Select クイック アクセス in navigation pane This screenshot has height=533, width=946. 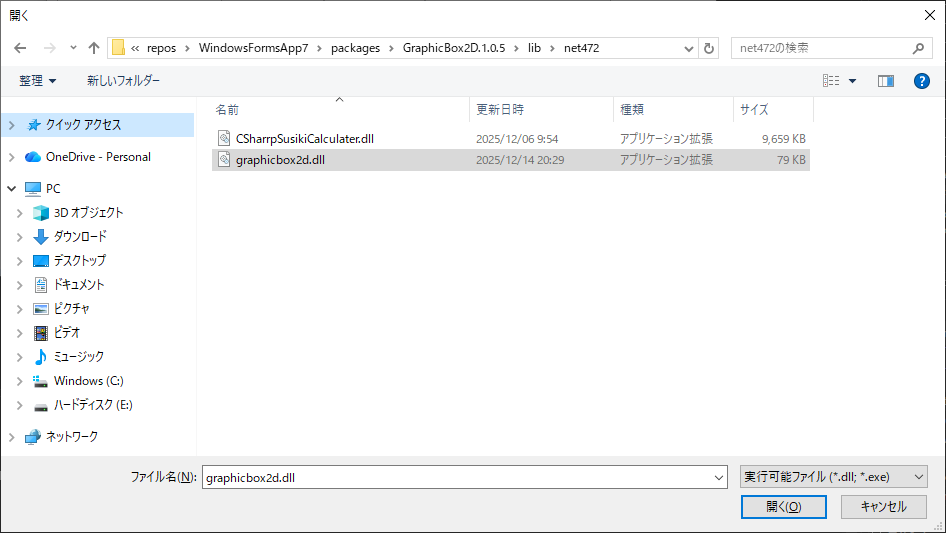[83, 125]
